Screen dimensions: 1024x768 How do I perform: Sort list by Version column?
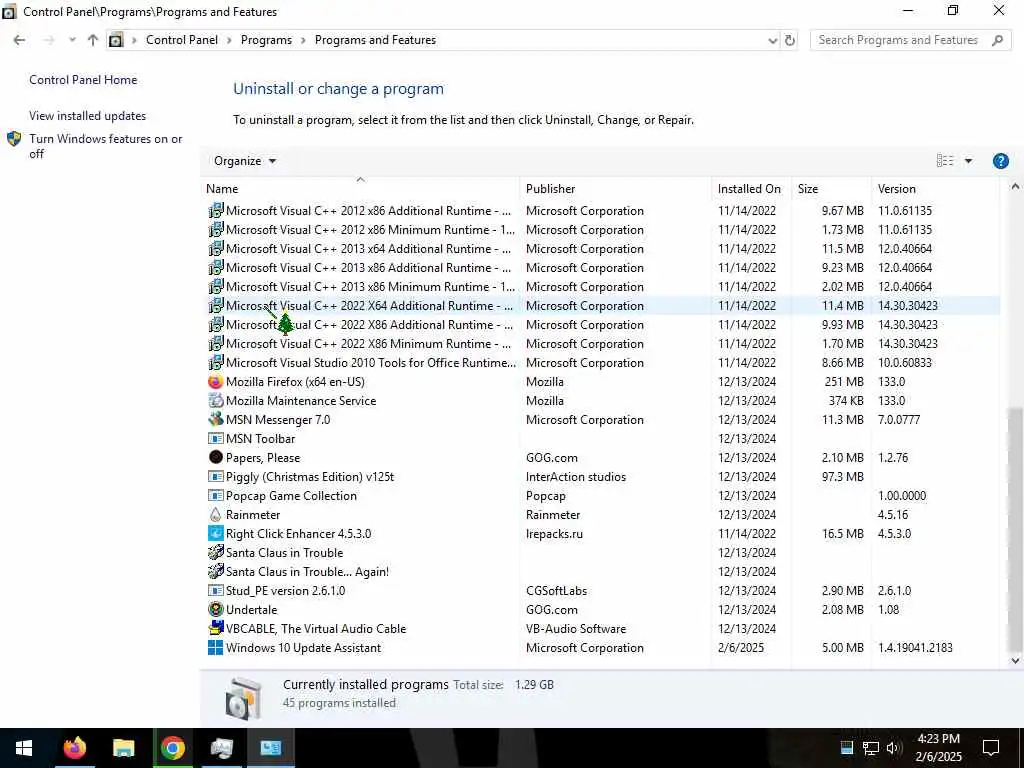point(935,189)
